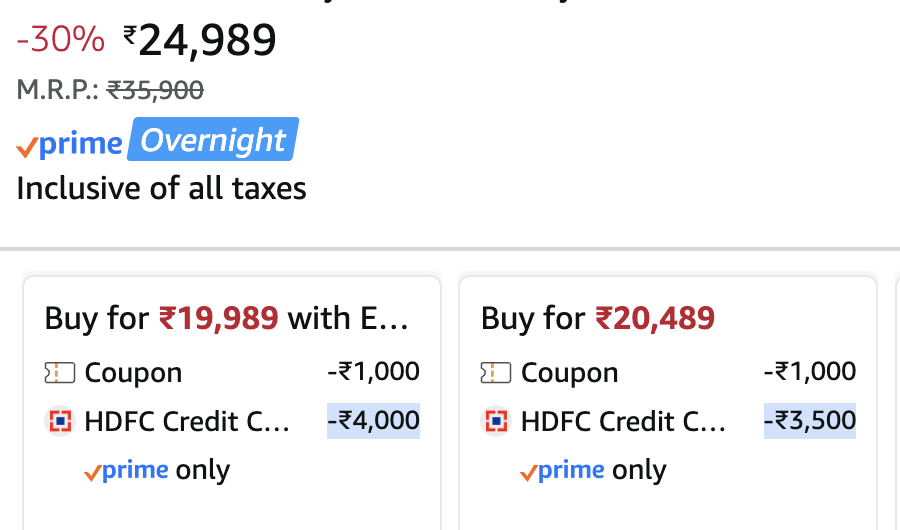
Task: Click the ₹24,989 deal price
Action: point(200,40)
